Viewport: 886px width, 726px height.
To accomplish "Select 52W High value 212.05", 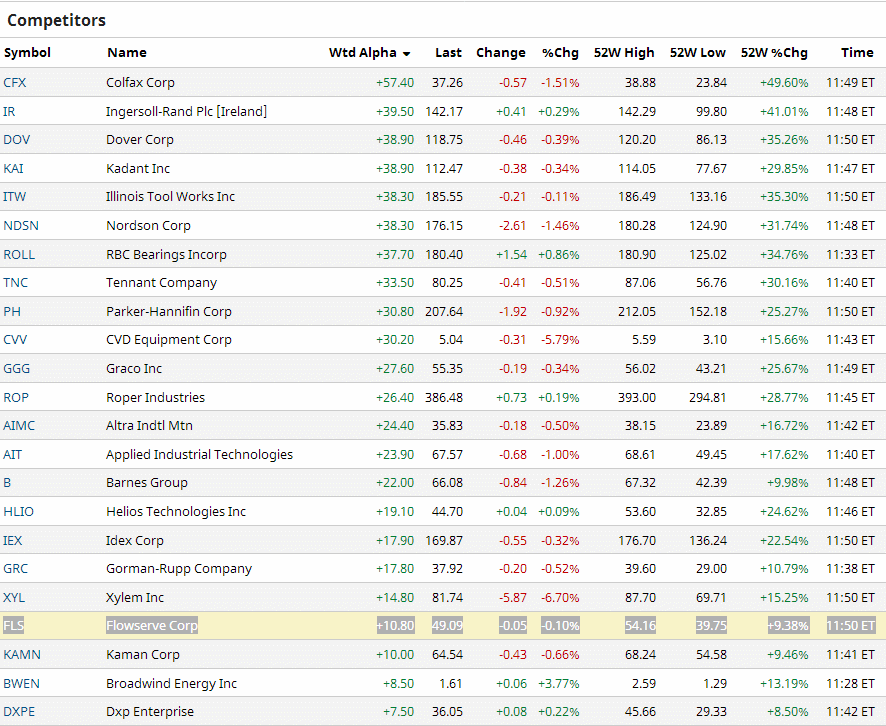I will tap(637, 311).
